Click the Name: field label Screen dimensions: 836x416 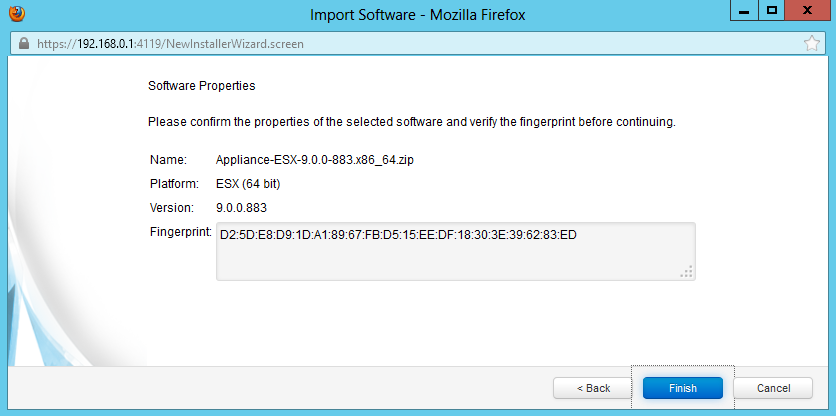pos(168,160)
